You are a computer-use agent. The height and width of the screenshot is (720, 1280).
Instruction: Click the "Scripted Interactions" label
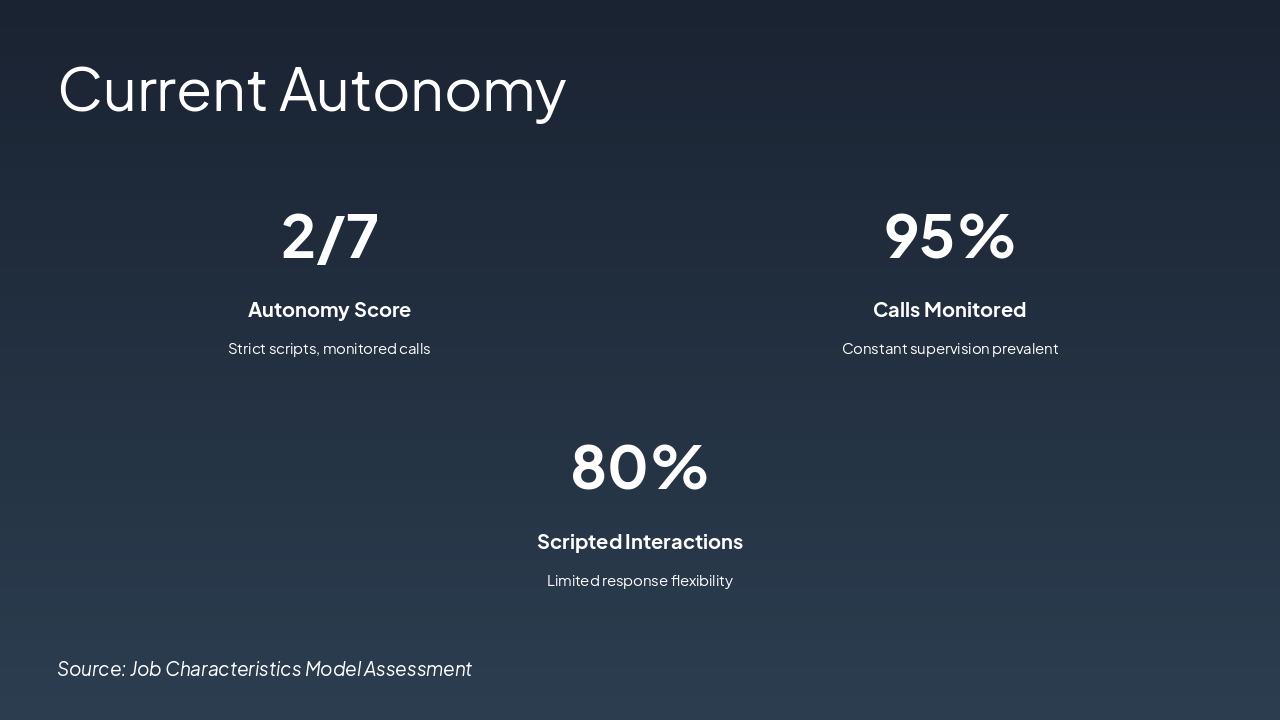pos(639,542)
